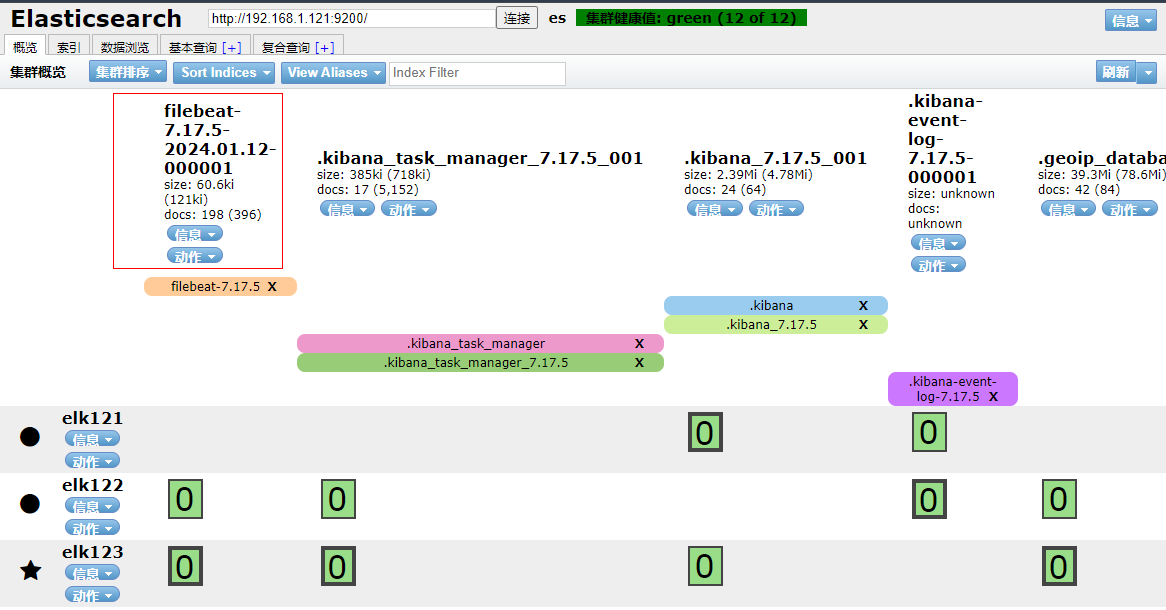The image size is (1166, 610).
Task: Focus the Index Filter text field
Action: 477,73
